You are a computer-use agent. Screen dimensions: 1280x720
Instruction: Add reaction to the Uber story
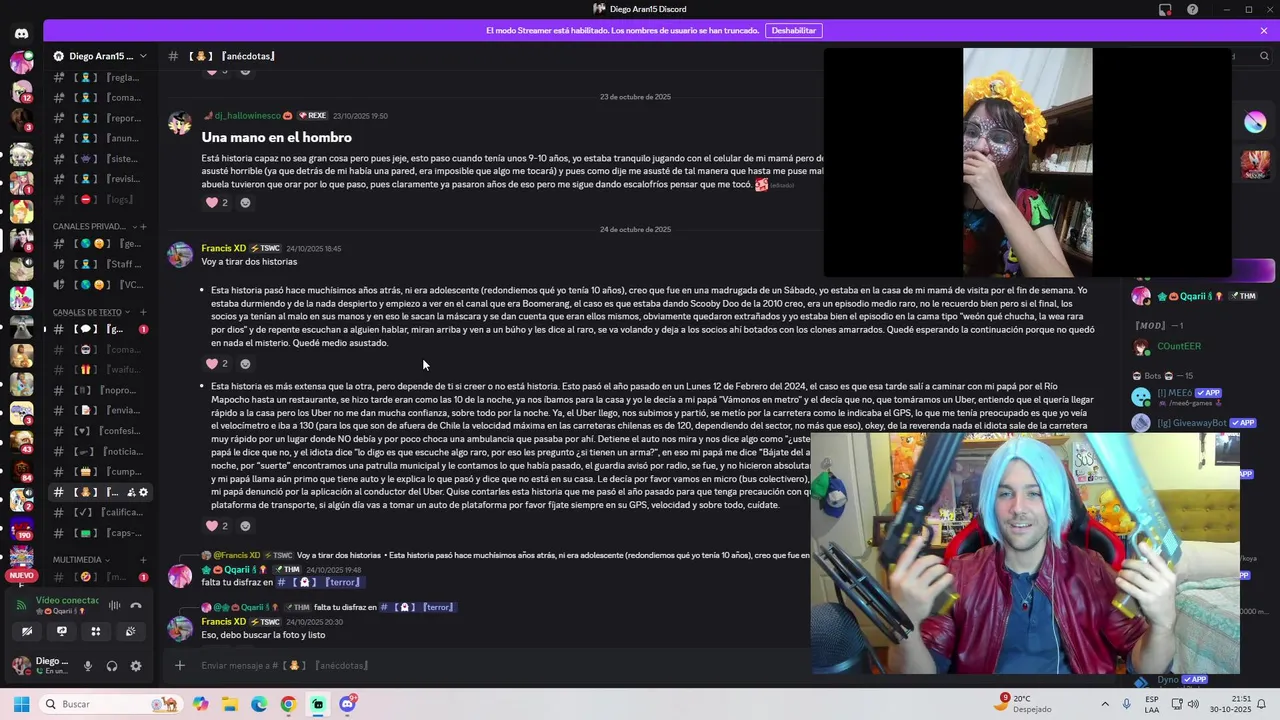(245, 526)
